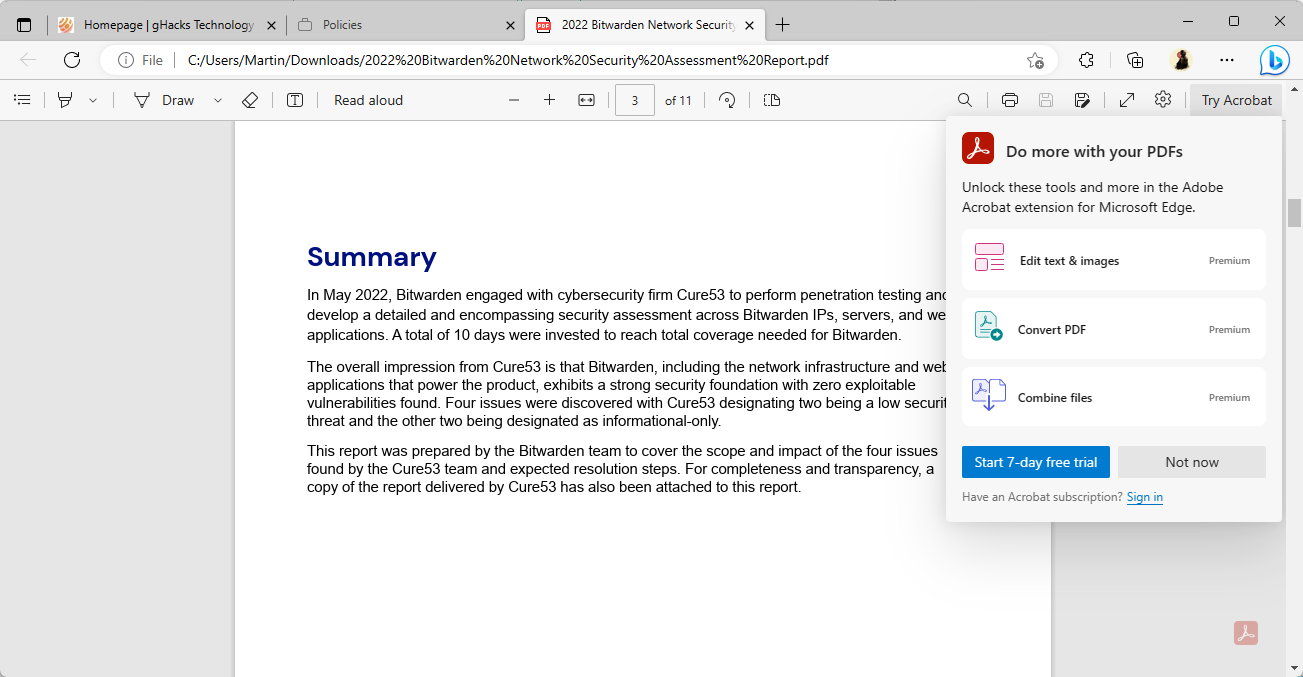Select the Erase tool
Viewport: 1303px width, 677px height.
point(250,100)
